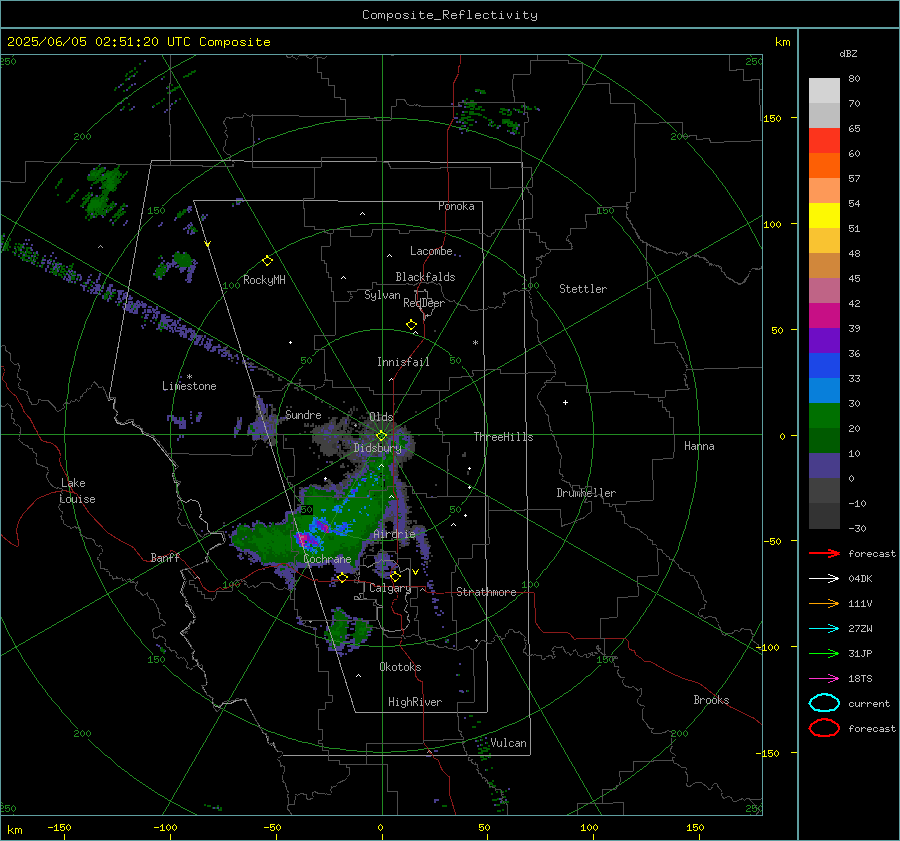The height and width of the screenshot is (841, 900).
Task: Pick the bright yellow 51–54 dBZ swatch
Action: pyautogui.click(x=824, y=215)
